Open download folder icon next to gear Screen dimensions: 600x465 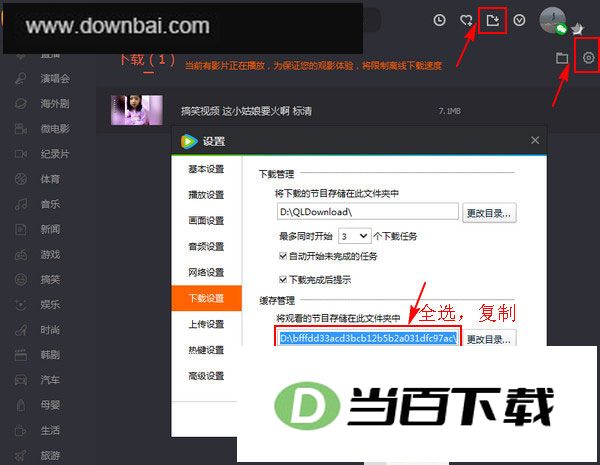[561, 58]
